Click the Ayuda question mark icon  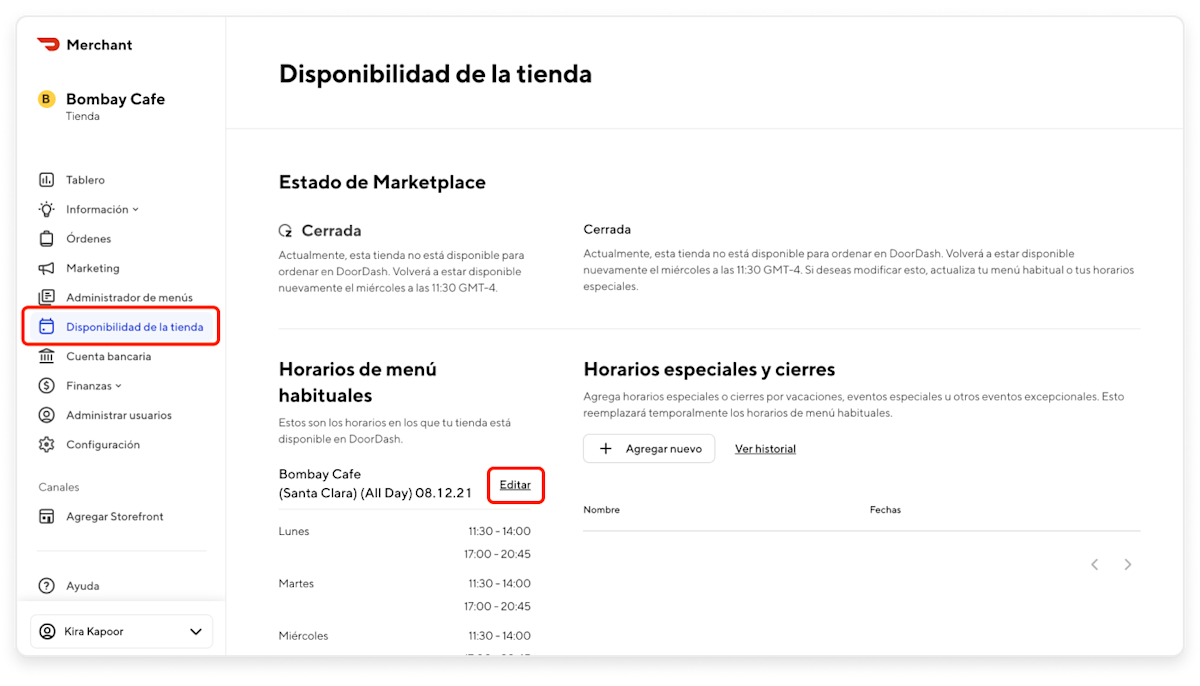[x=46, y=586]
